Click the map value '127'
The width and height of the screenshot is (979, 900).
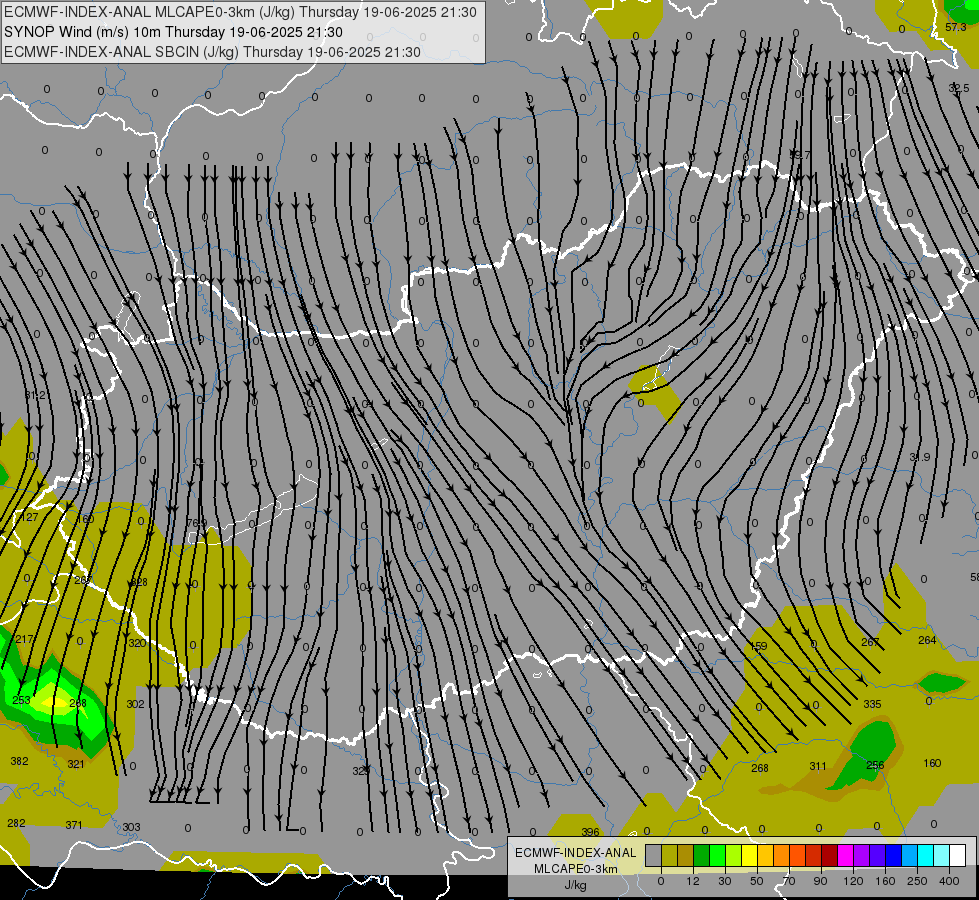29,517
